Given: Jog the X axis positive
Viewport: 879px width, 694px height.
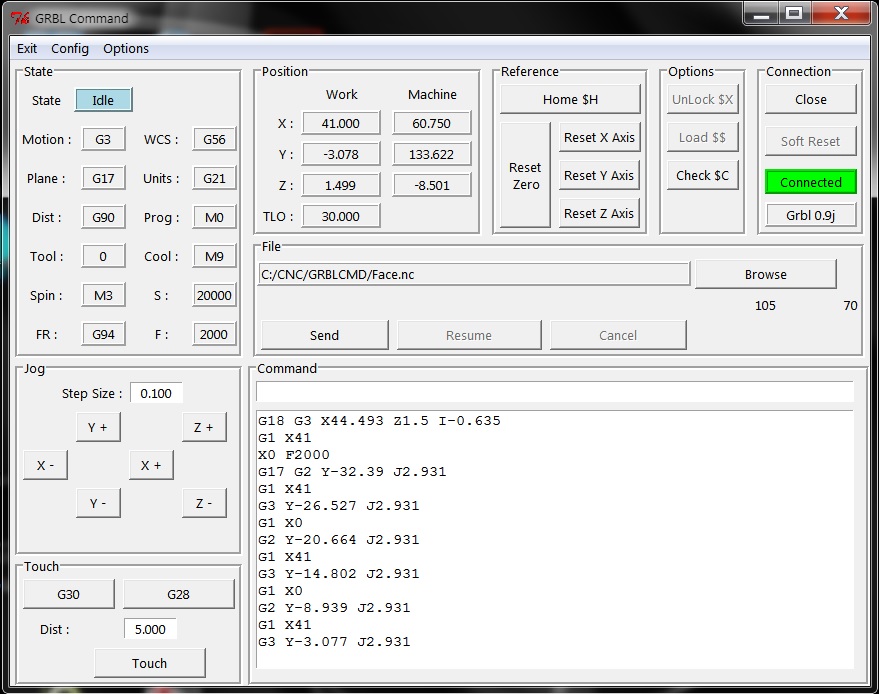Looking at the screenshot, I should pyautogui.click(x=151, y=465).
